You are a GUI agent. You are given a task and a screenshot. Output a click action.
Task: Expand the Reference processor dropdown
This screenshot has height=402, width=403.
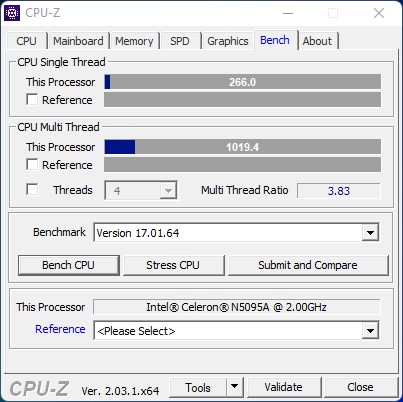click(370, 331)
